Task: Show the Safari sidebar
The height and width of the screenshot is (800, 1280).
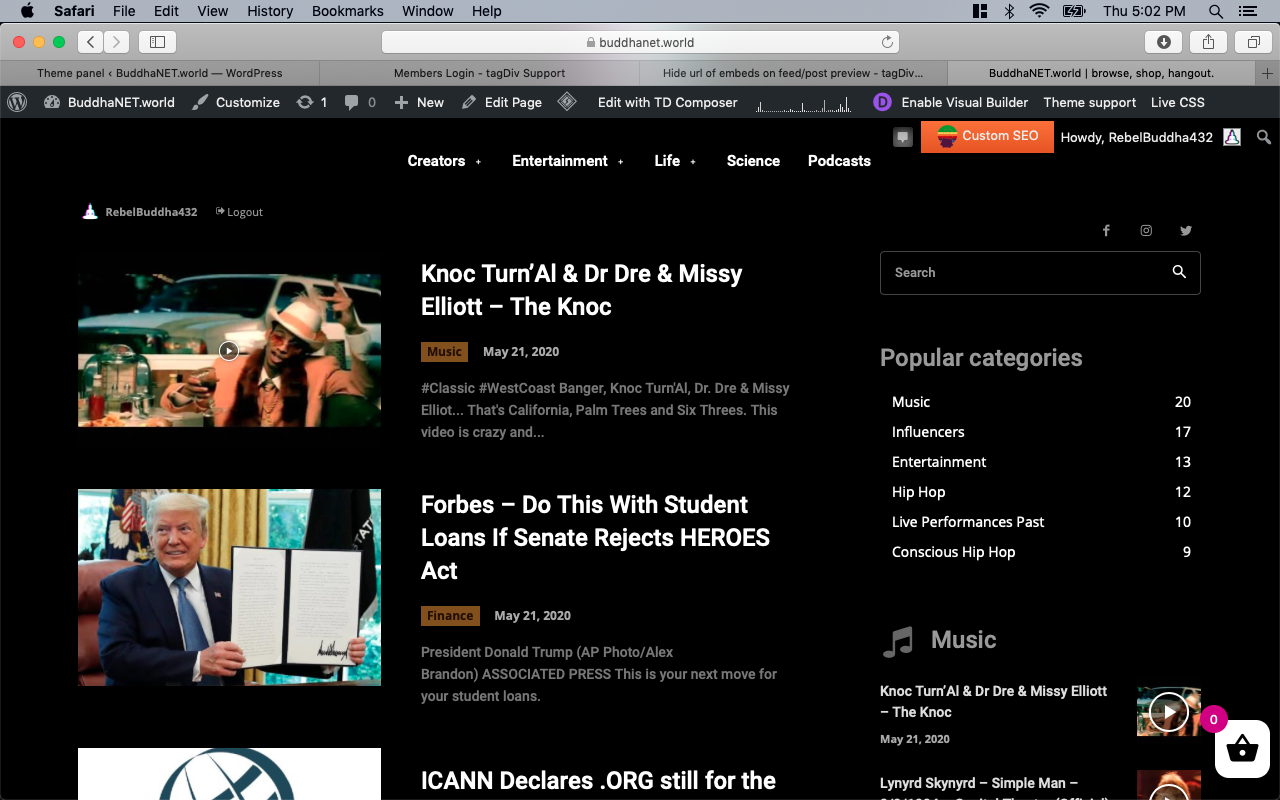Action: [x=157, y=42]
